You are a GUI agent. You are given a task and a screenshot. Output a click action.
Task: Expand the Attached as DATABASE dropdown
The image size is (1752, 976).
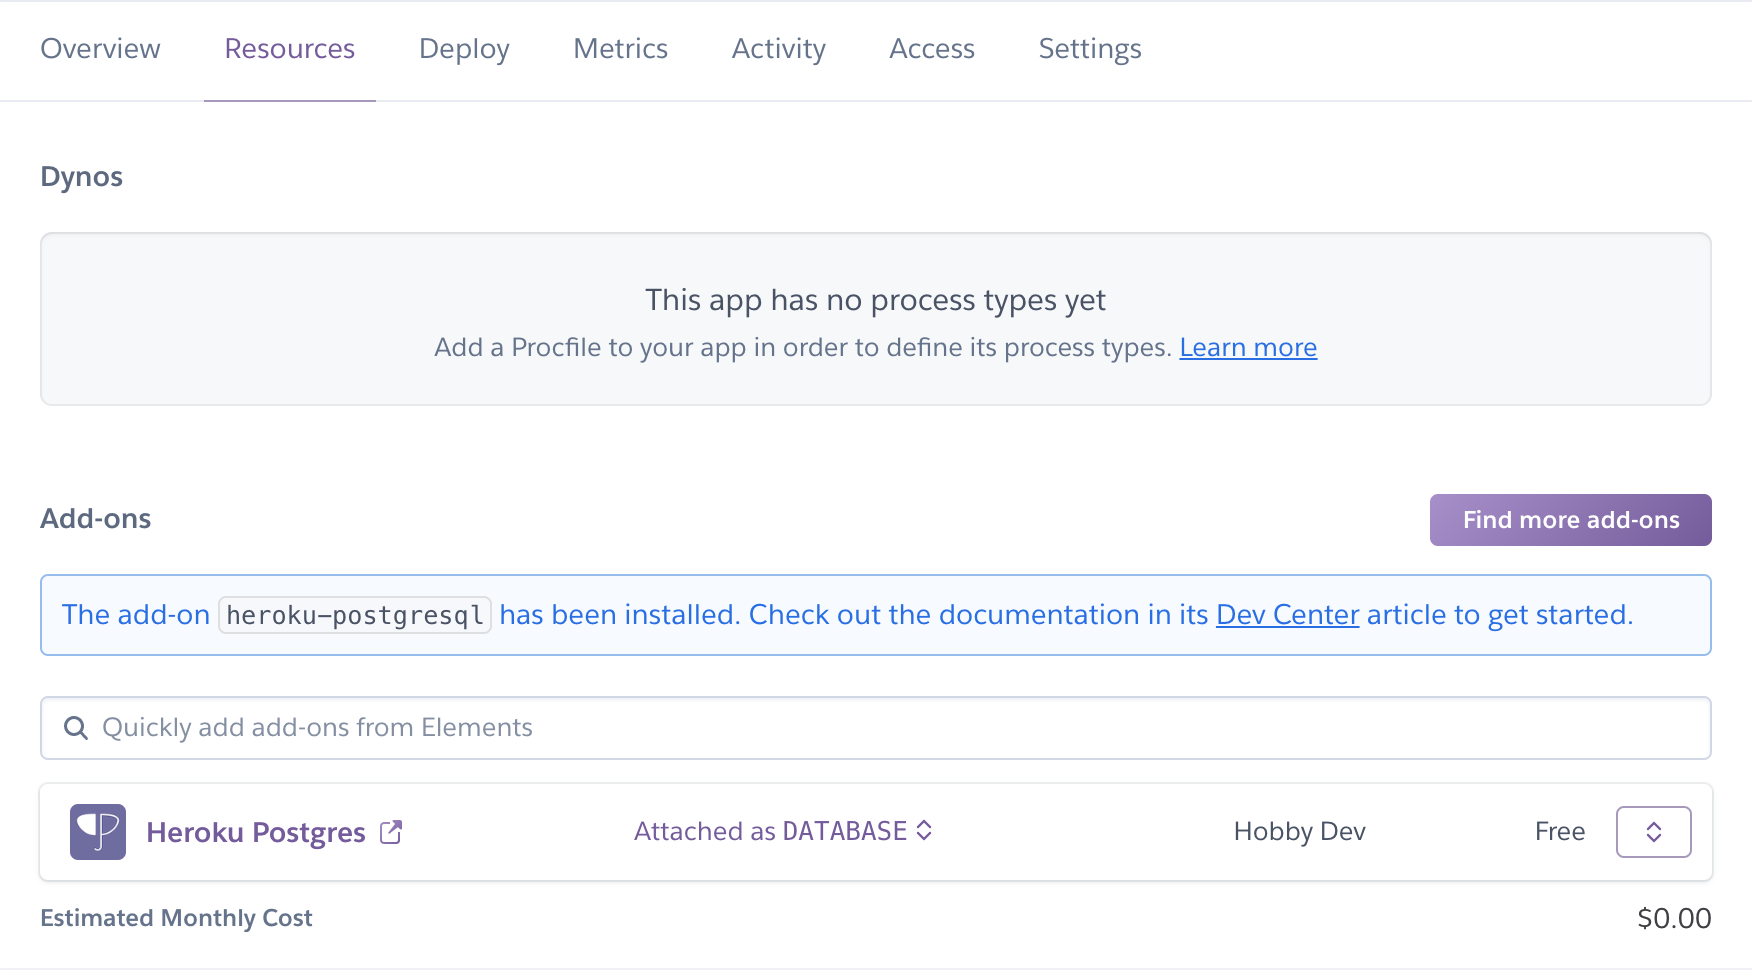[783, 831]
